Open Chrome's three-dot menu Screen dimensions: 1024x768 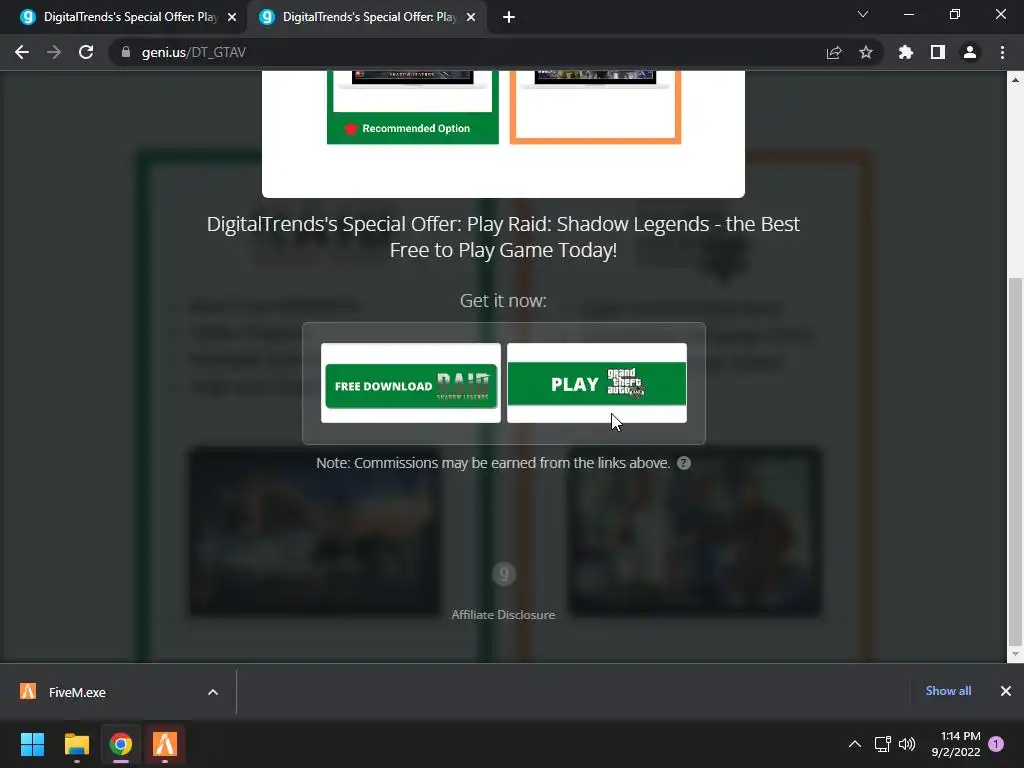[x=1002, y=52]
